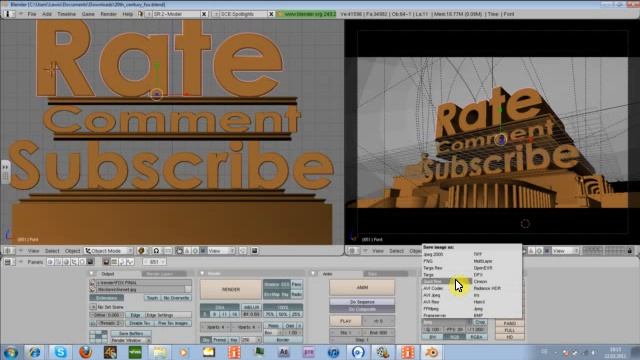This screenshot has width=640, height=360.
Task: Click the window type icon of buttons panel
Action: [8, 262]
